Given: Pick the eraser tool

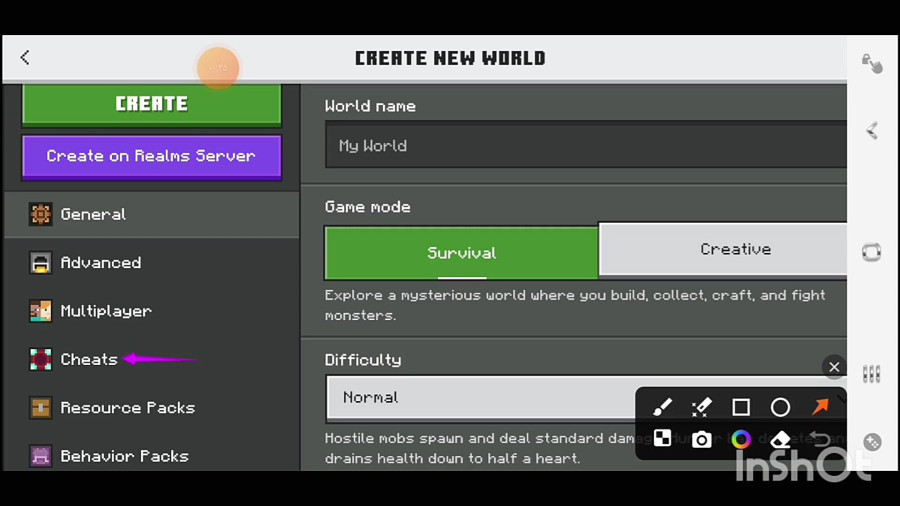Looking at the screenshot, I should click(x=780, y=439).
